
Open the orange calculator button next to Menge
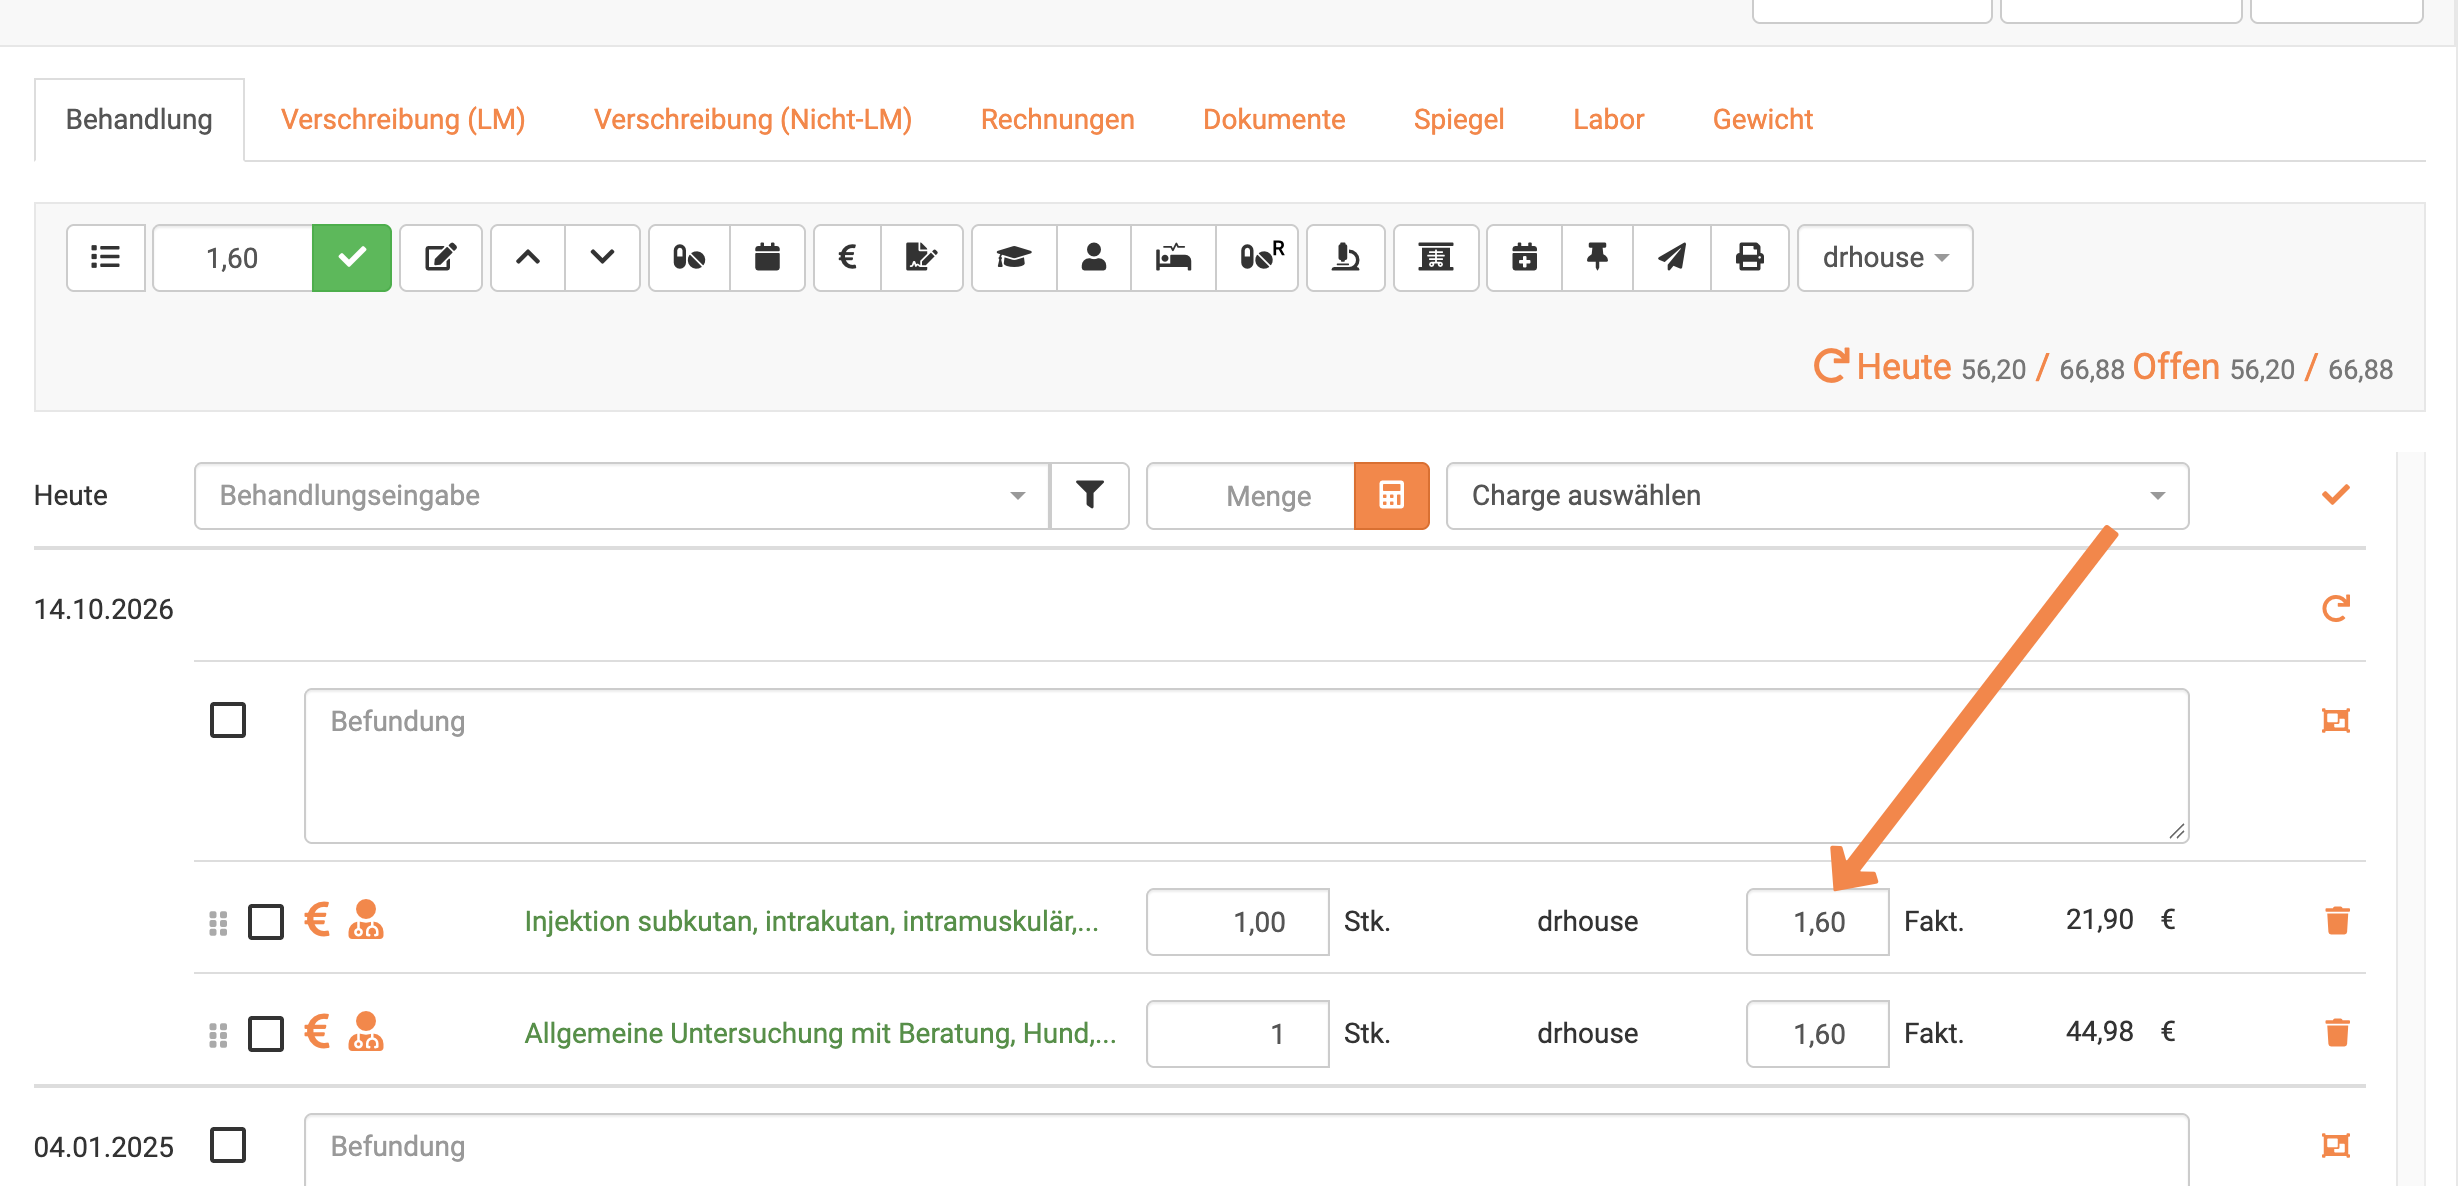(x=1391, y=496)
